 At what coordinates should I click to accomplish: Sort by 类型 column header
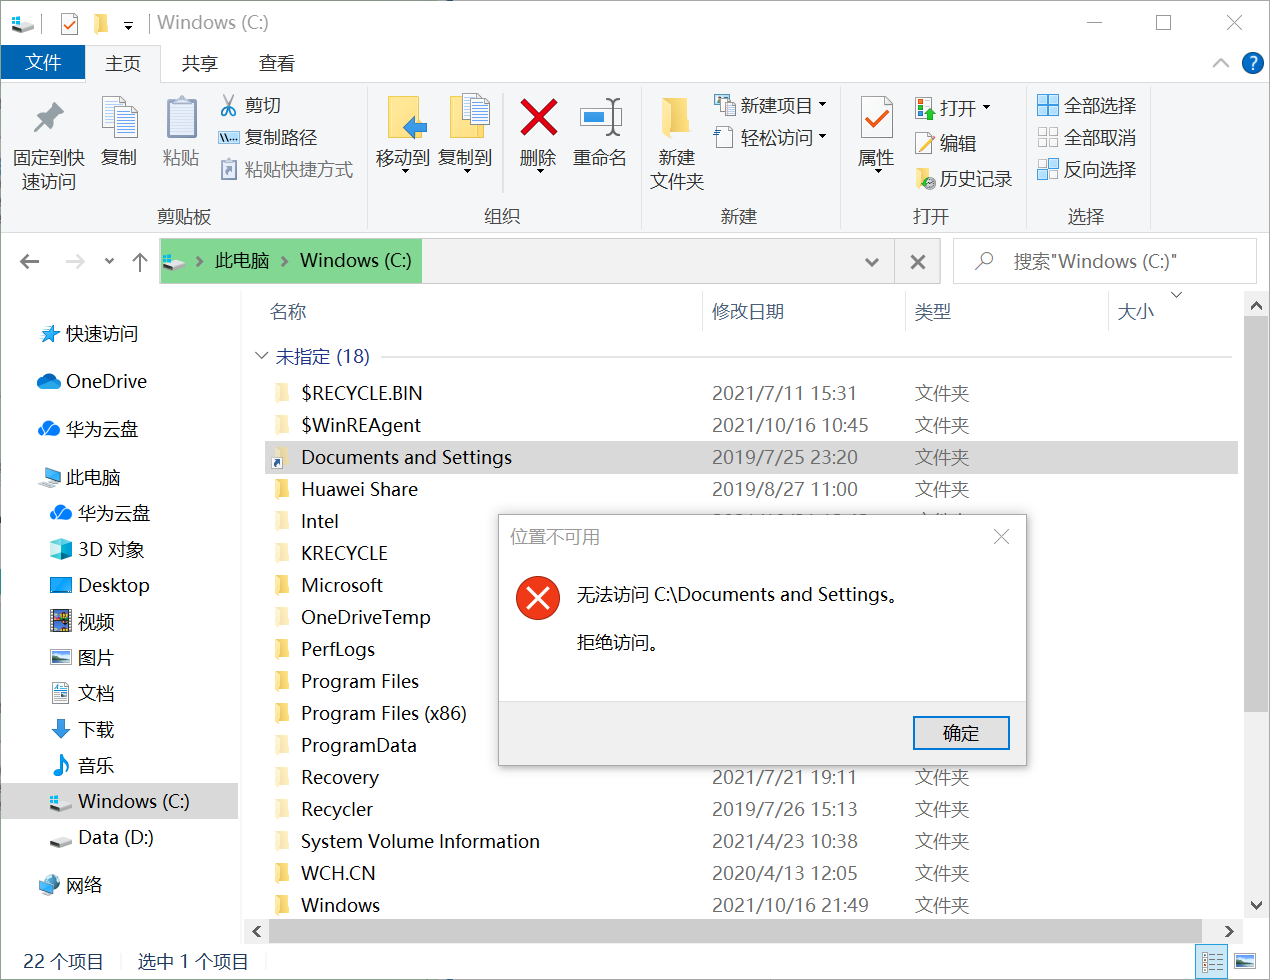[x=933, y=312]
